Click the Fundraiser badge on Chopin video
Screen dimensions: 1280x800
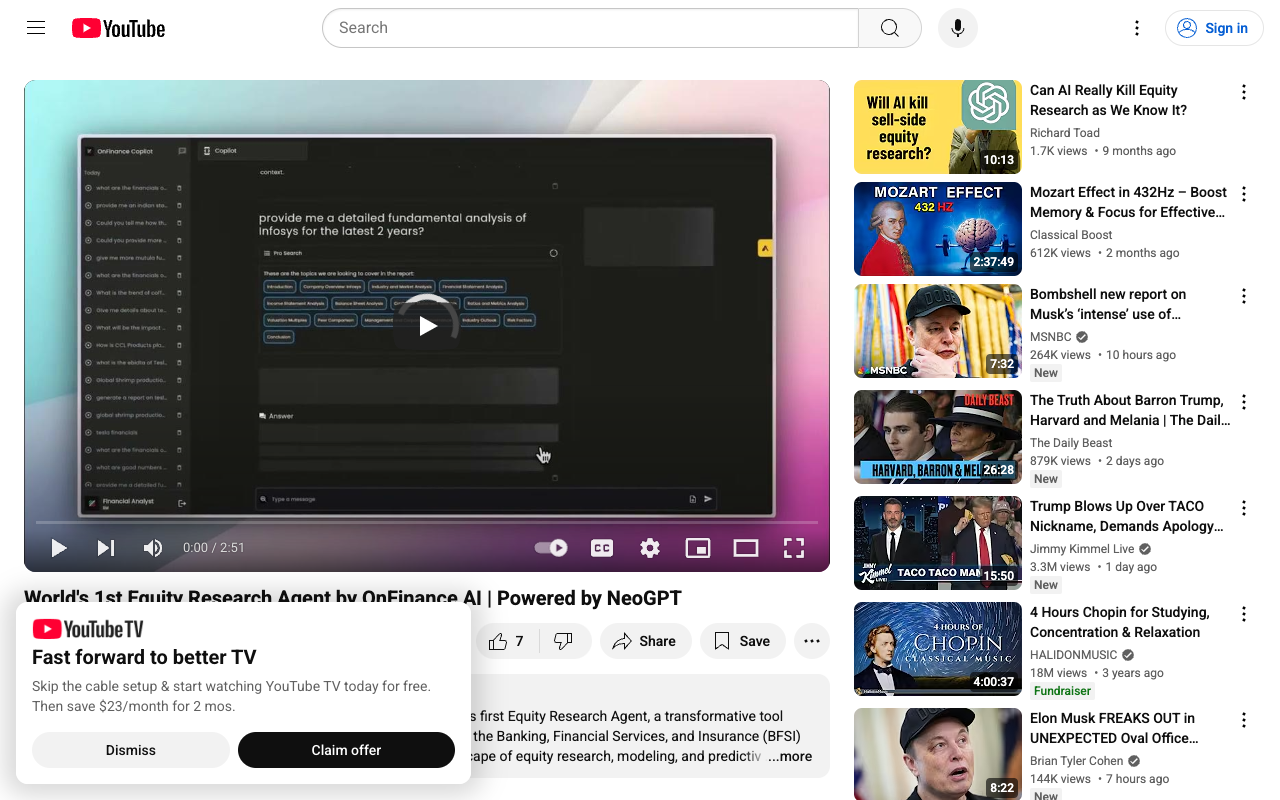pyautogui.click(x=1062, y=691)
